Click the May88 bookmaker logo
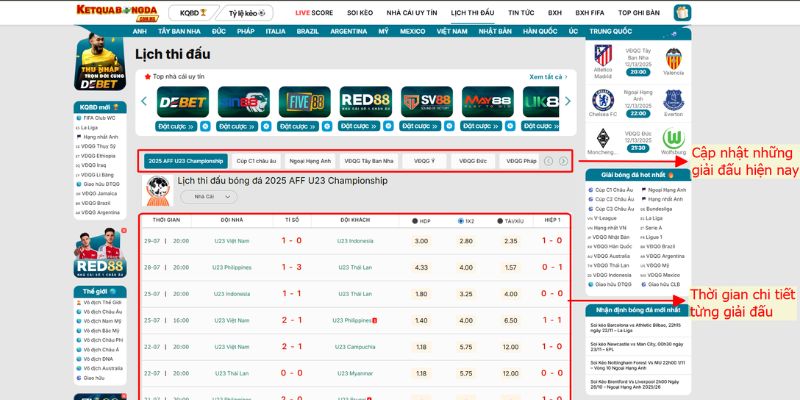This screenshot has height=400, width=800. point(486,102)
